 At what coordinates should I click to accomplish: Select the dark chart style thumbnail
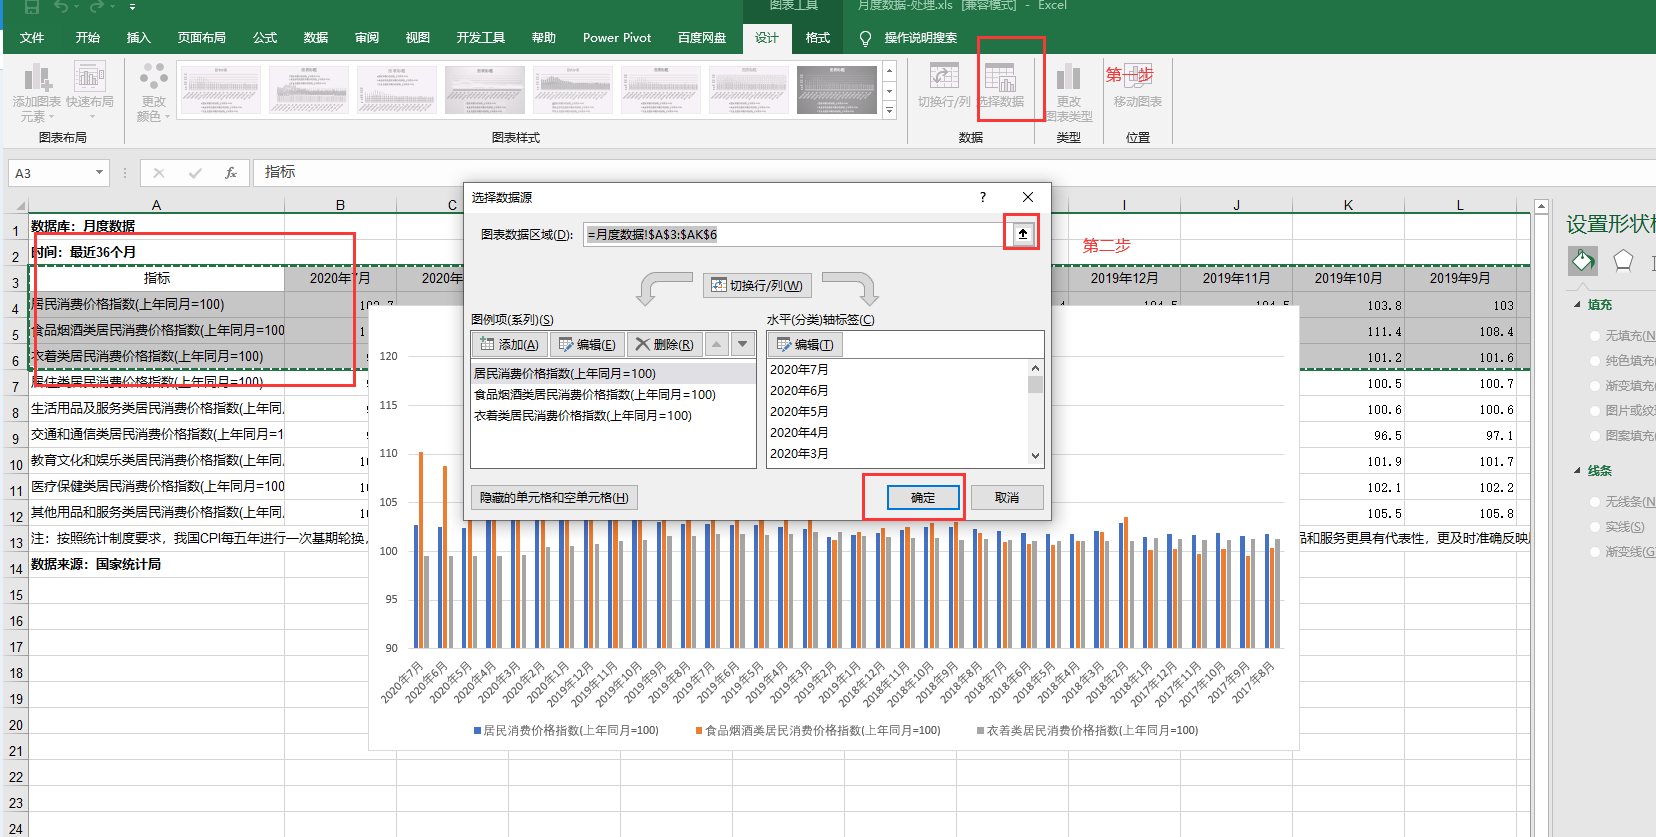coord(837,90)
